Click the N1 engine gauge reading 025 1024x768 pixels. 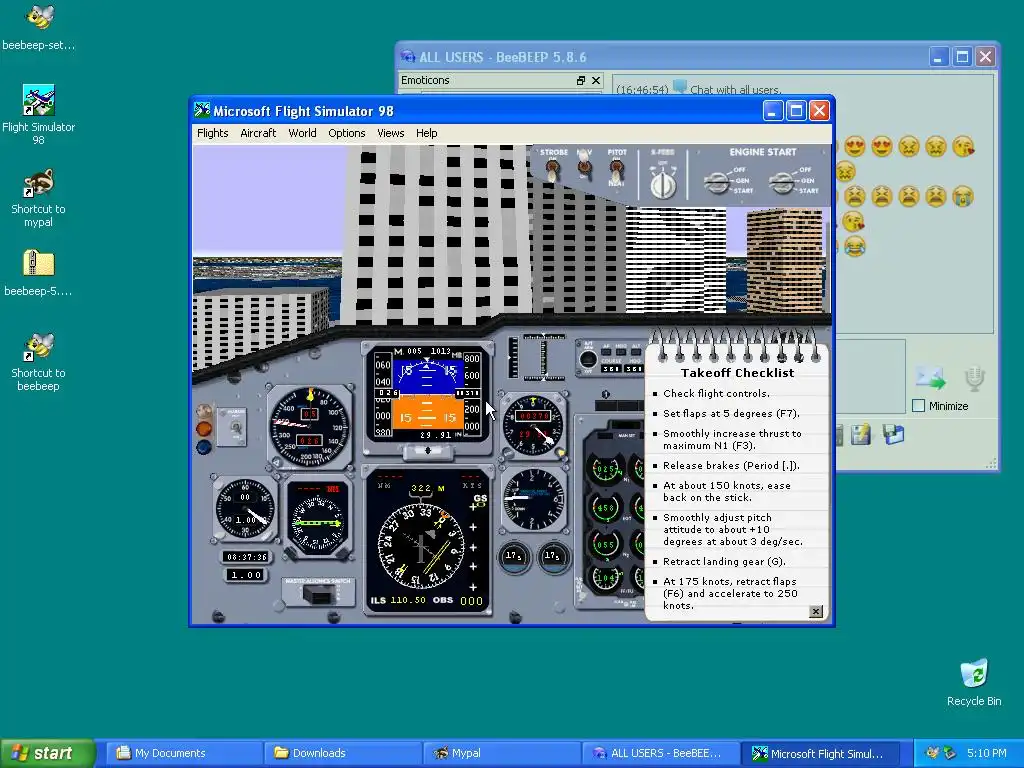pos(605,469)
